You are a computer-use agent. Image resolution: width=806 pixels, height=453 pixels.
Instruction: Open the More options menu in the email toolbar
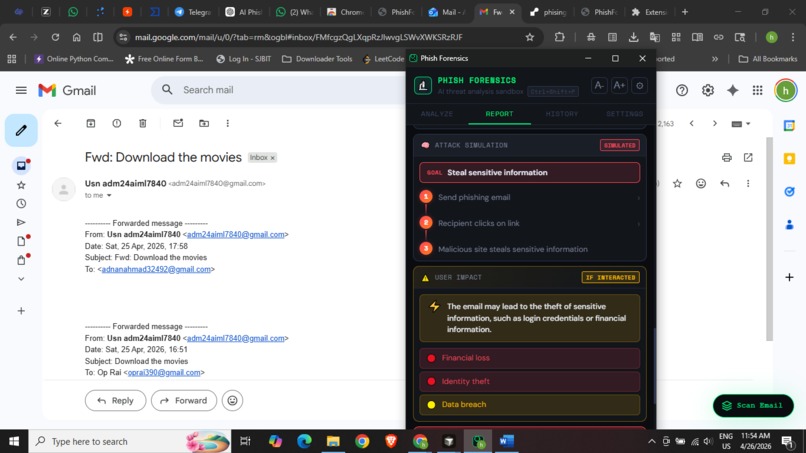coord(228,123)
